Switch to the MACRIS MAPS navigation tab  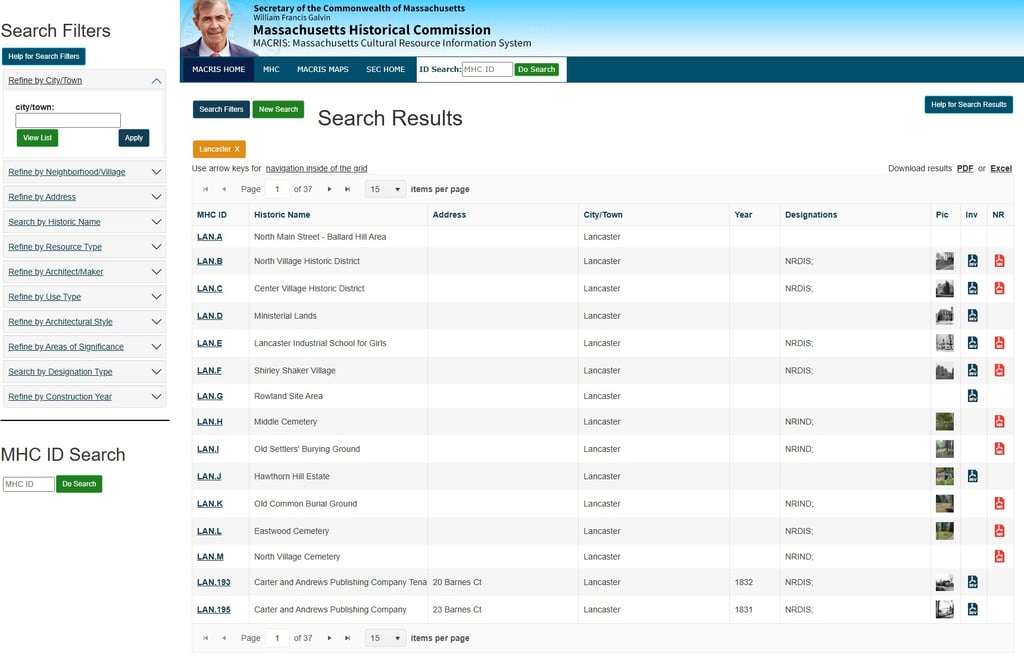click(321, 69)
